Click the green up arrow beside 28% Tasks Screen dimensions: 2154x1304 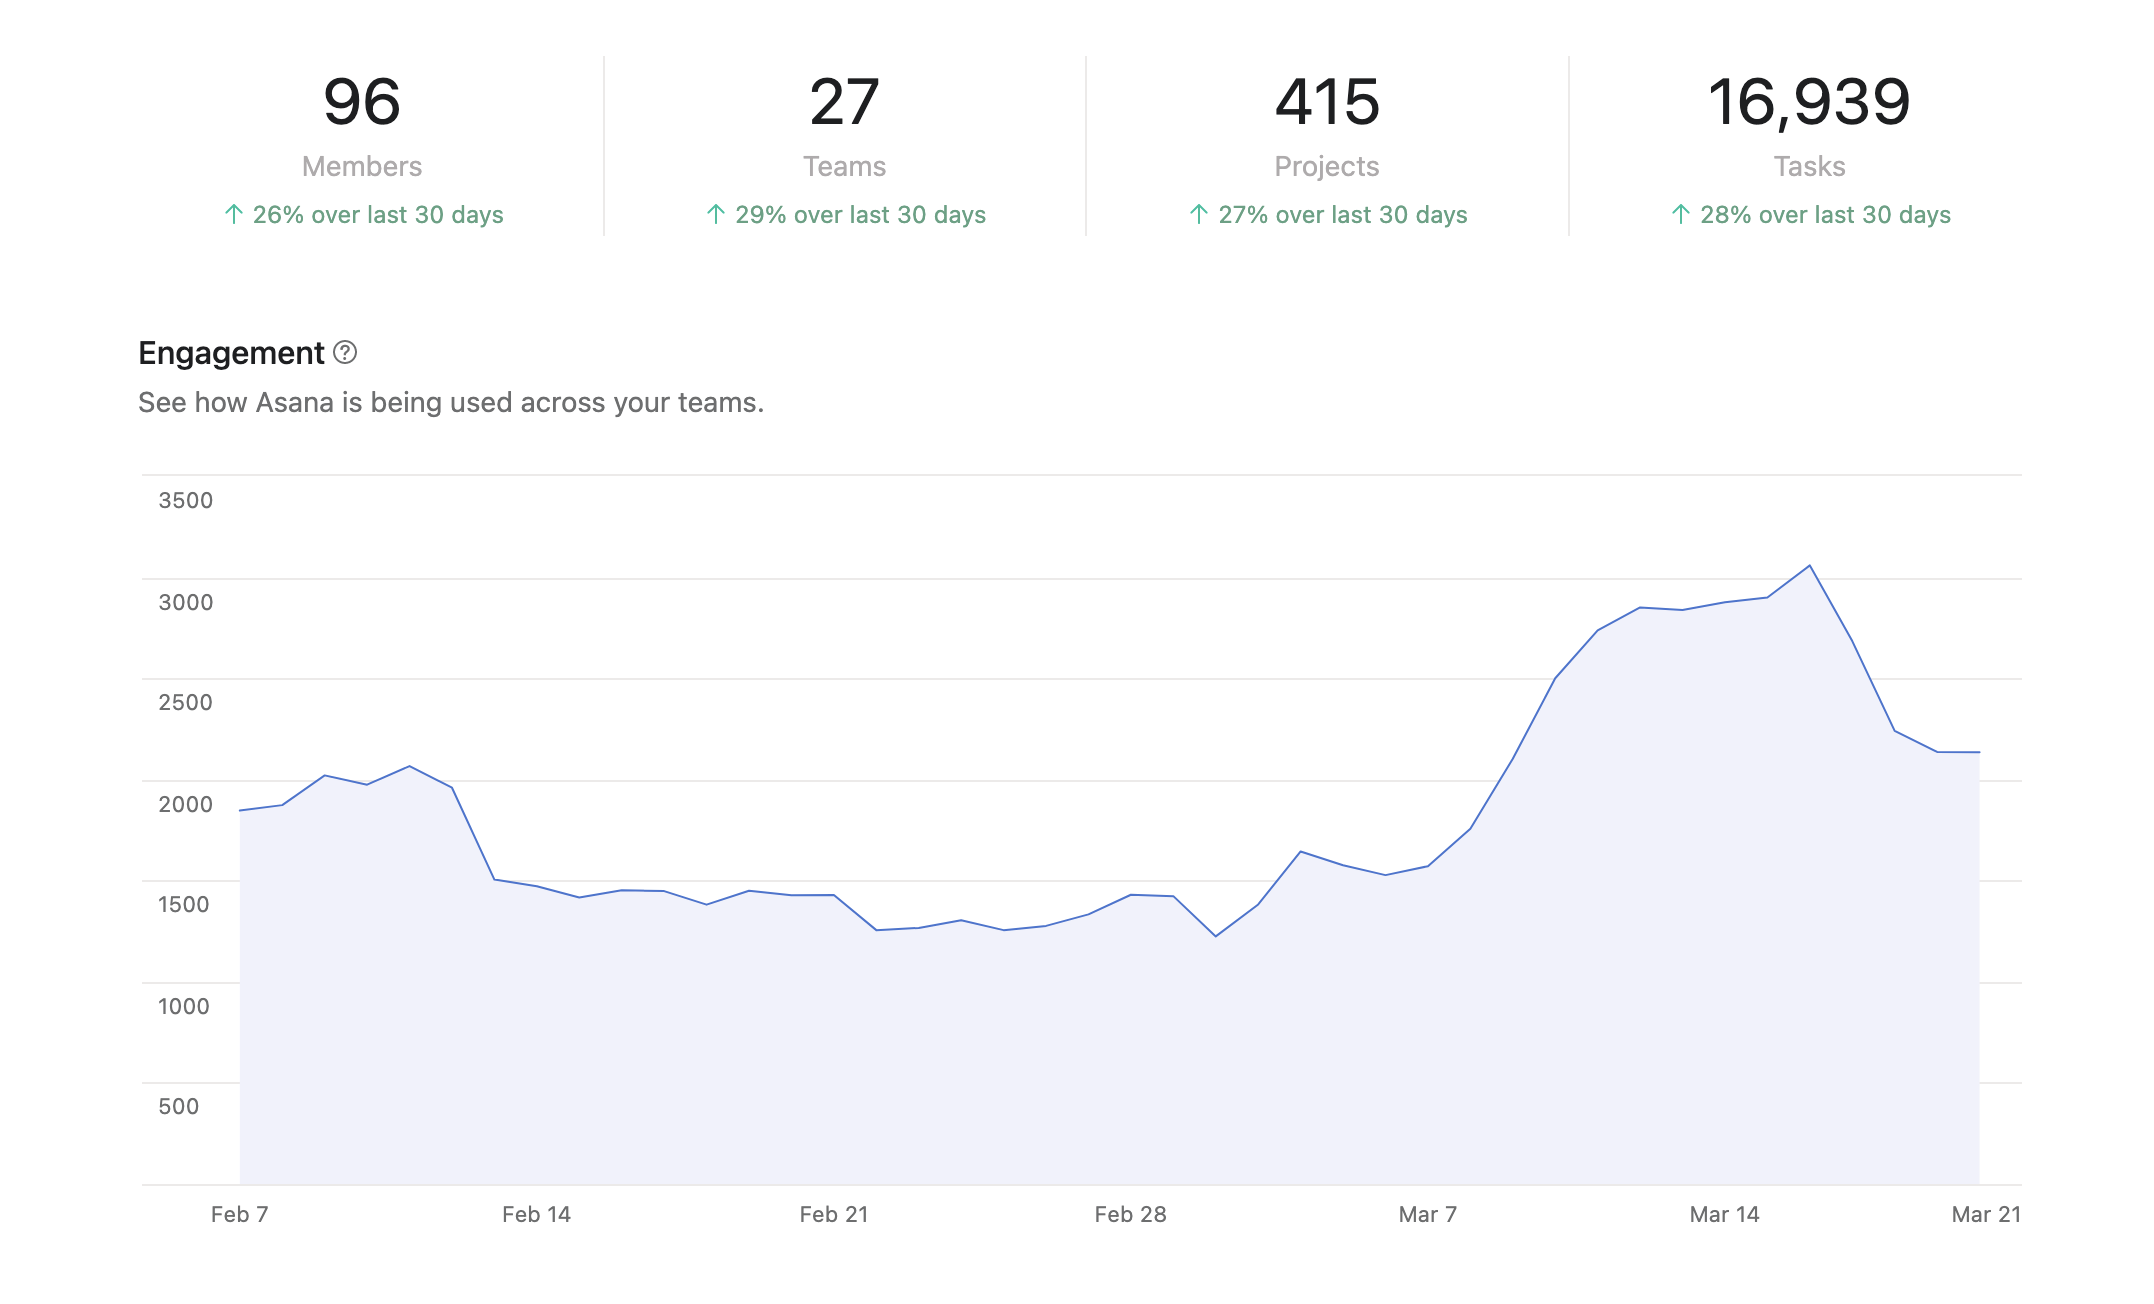click(1681, 215)
